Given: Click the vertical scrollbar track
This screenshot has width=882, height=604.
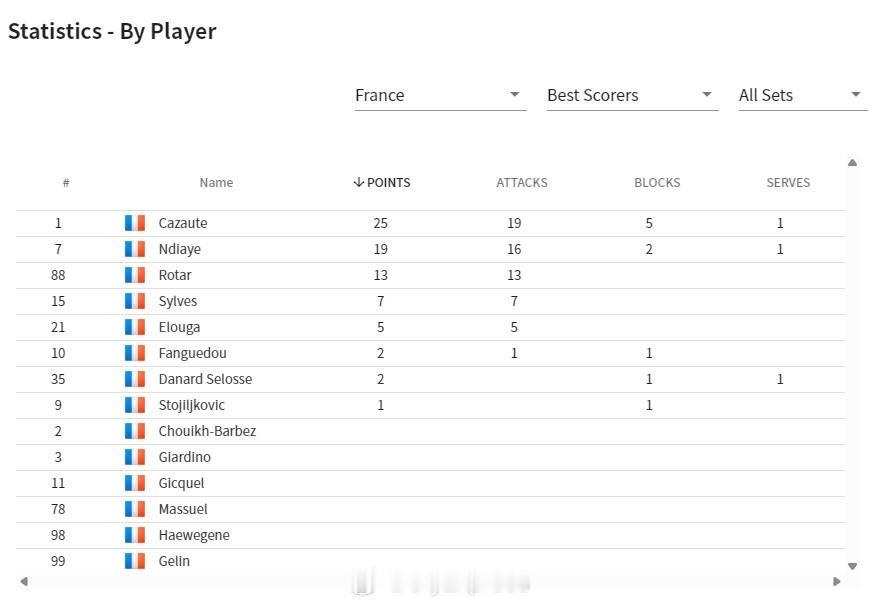Looking at the screenshot, I should pyautogui.click(x=852, y=364).
